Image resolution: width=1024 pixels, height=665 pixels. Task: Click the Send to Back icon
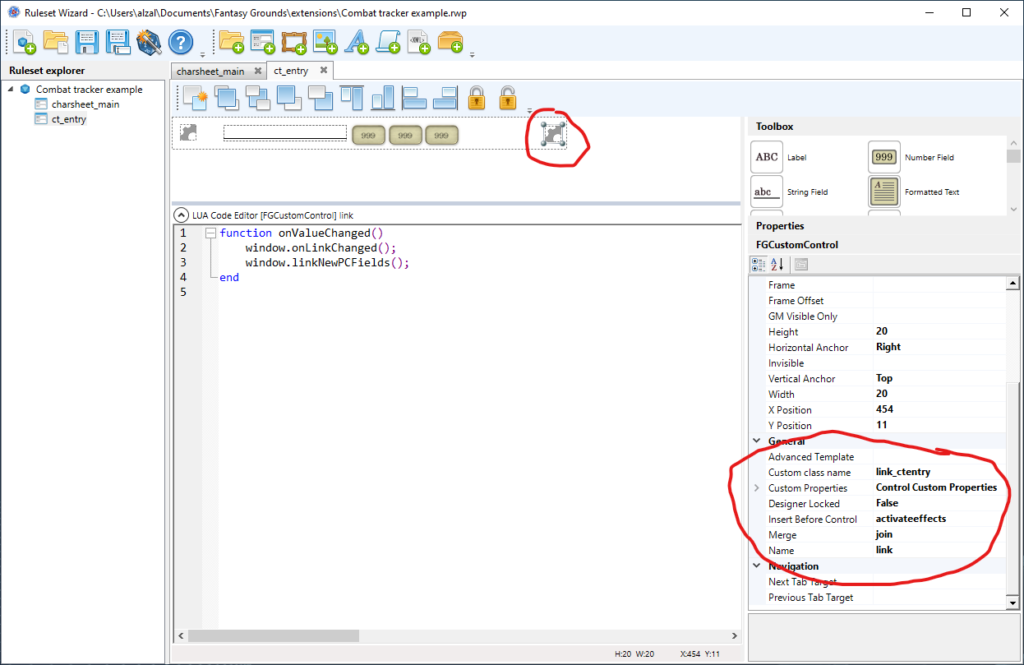click(289, 98)
